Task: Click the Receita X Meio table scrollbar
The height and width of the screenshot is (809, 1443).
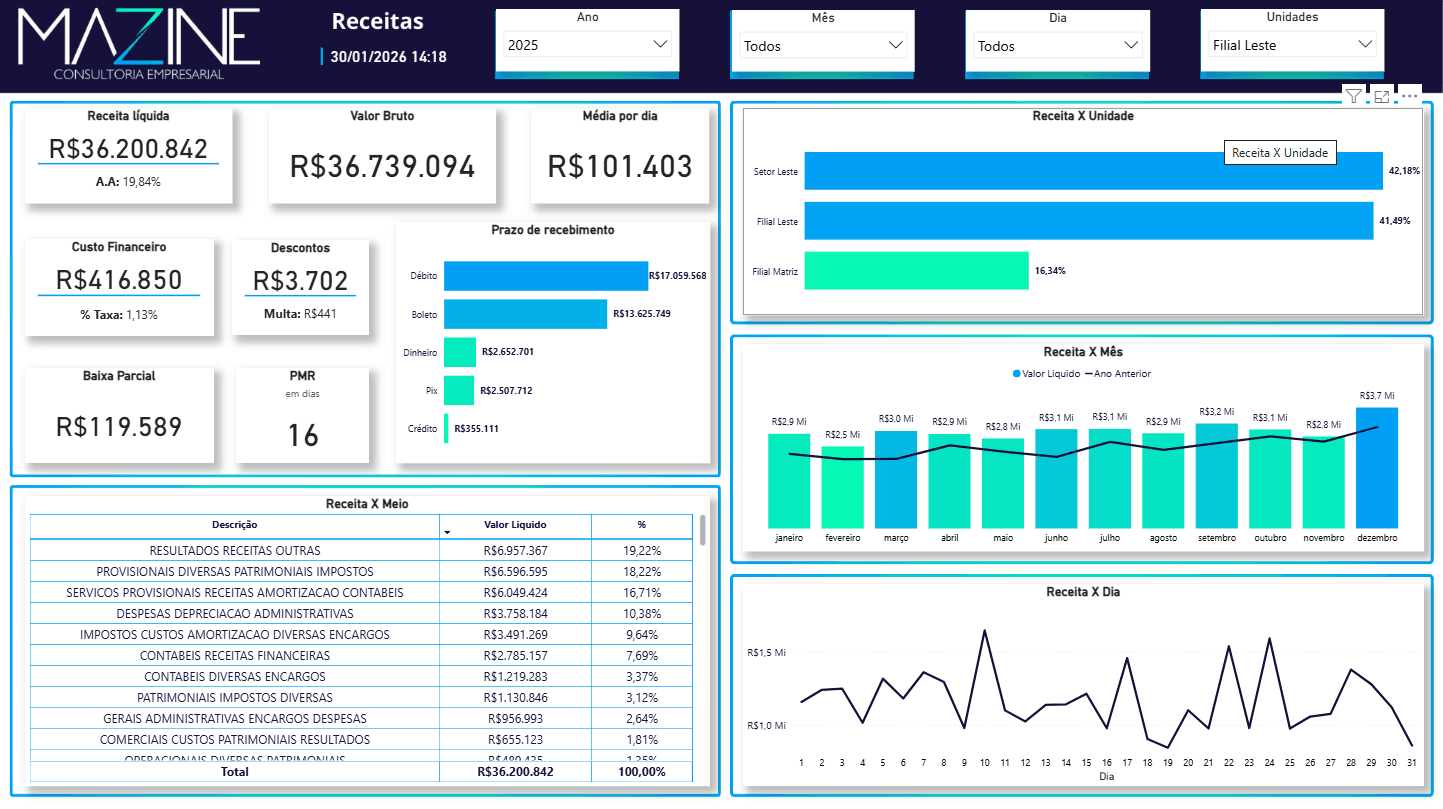Action: 702,531
